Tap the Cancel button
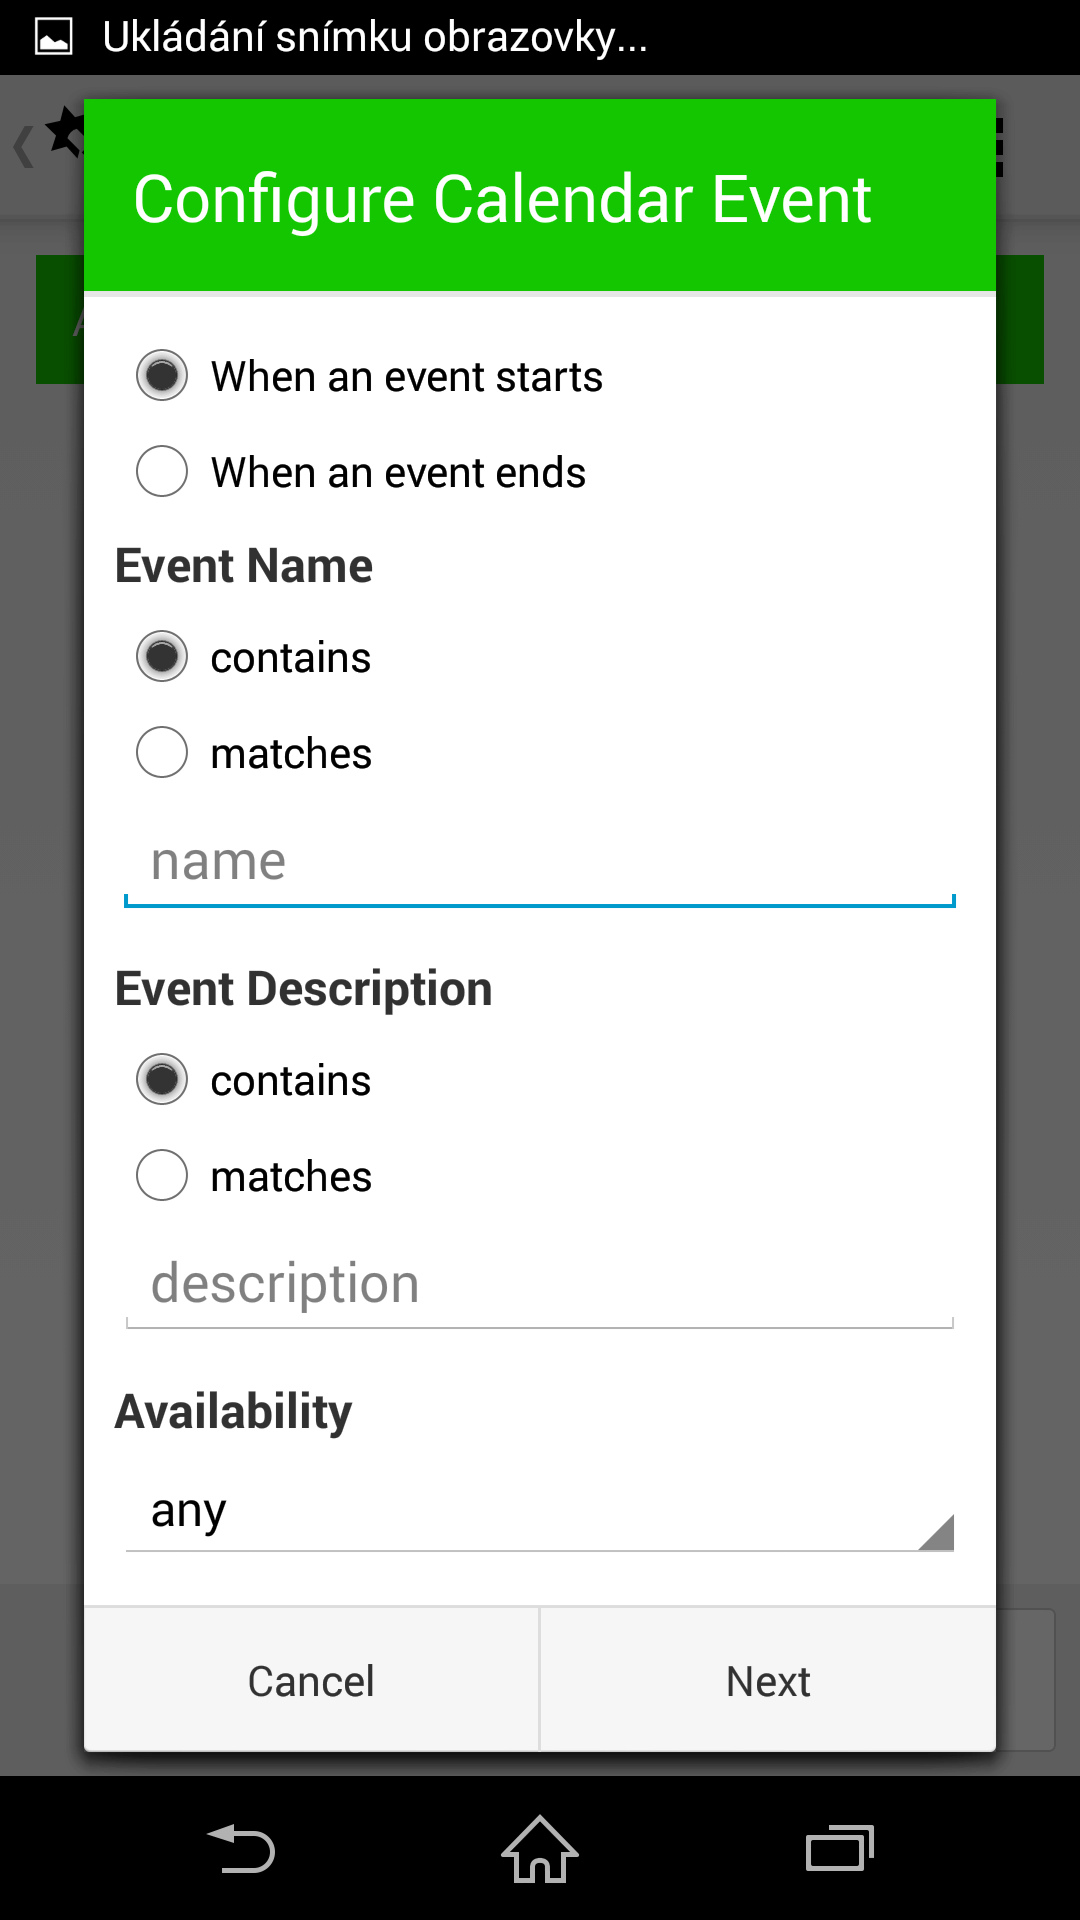This screenshot has height=1920, width=1080. coord(311,1680)
